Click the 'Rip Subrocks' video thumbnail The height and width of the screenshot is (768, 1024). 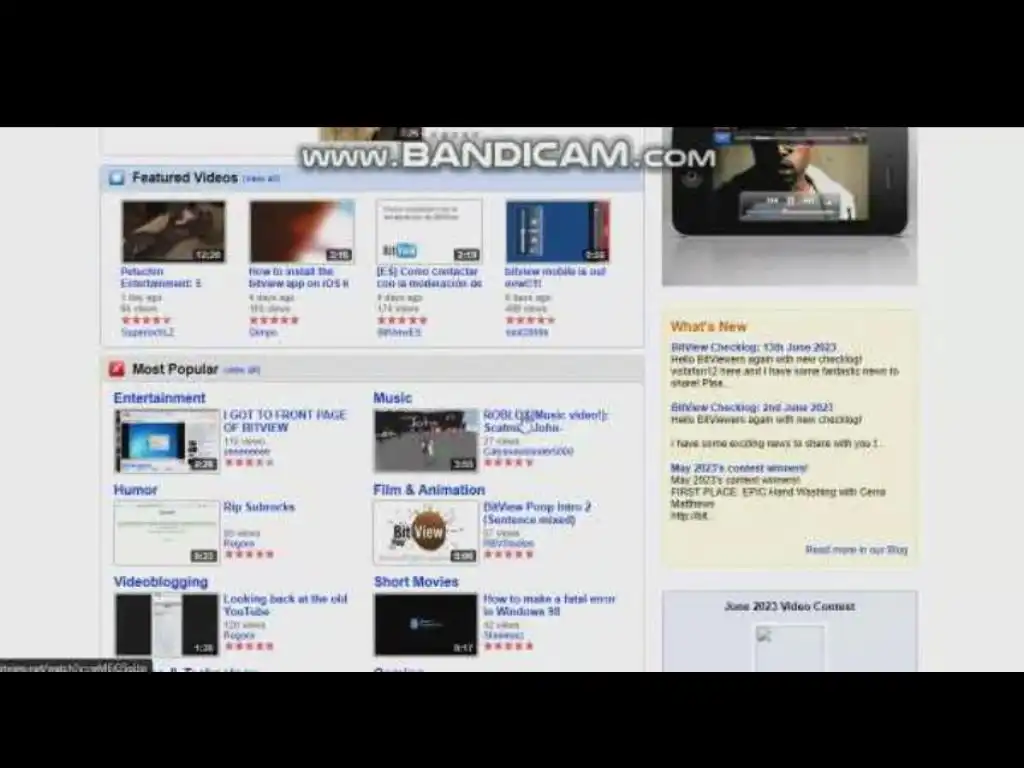pyautogui.click(x=167, y=533)
